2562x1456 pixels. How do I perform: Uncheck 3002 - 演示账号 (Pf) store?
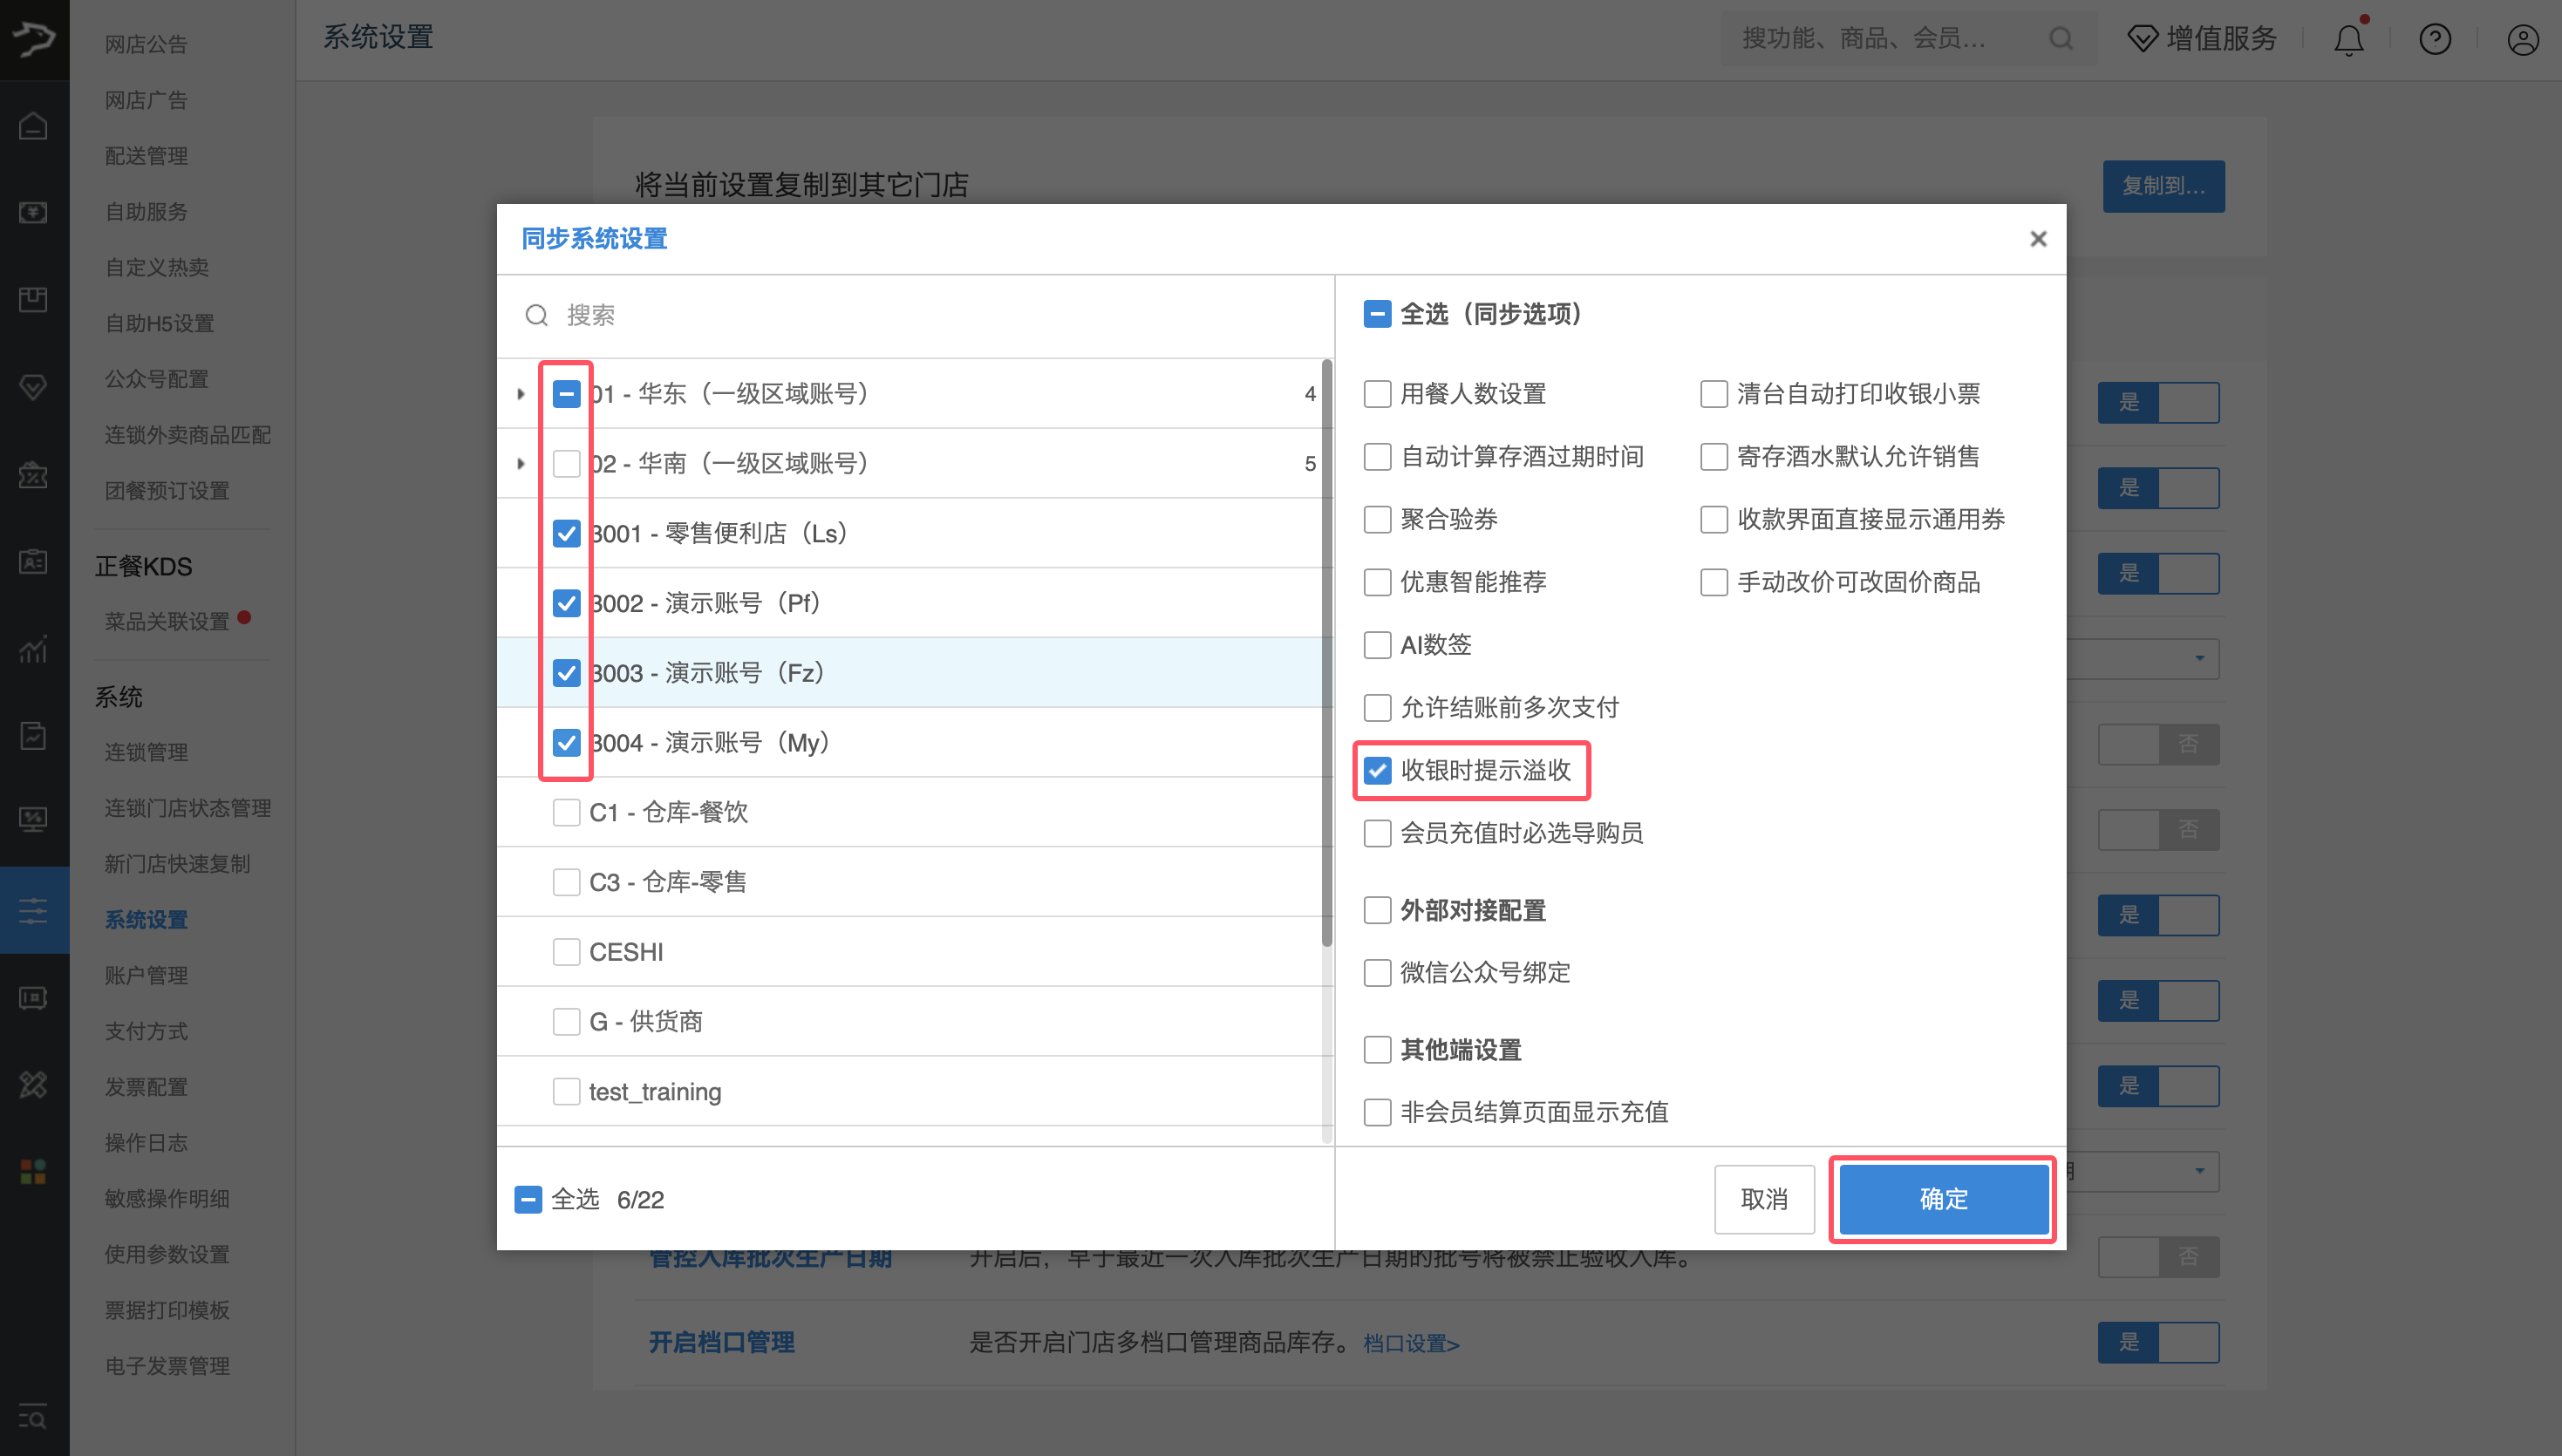(x=566, y=603)
